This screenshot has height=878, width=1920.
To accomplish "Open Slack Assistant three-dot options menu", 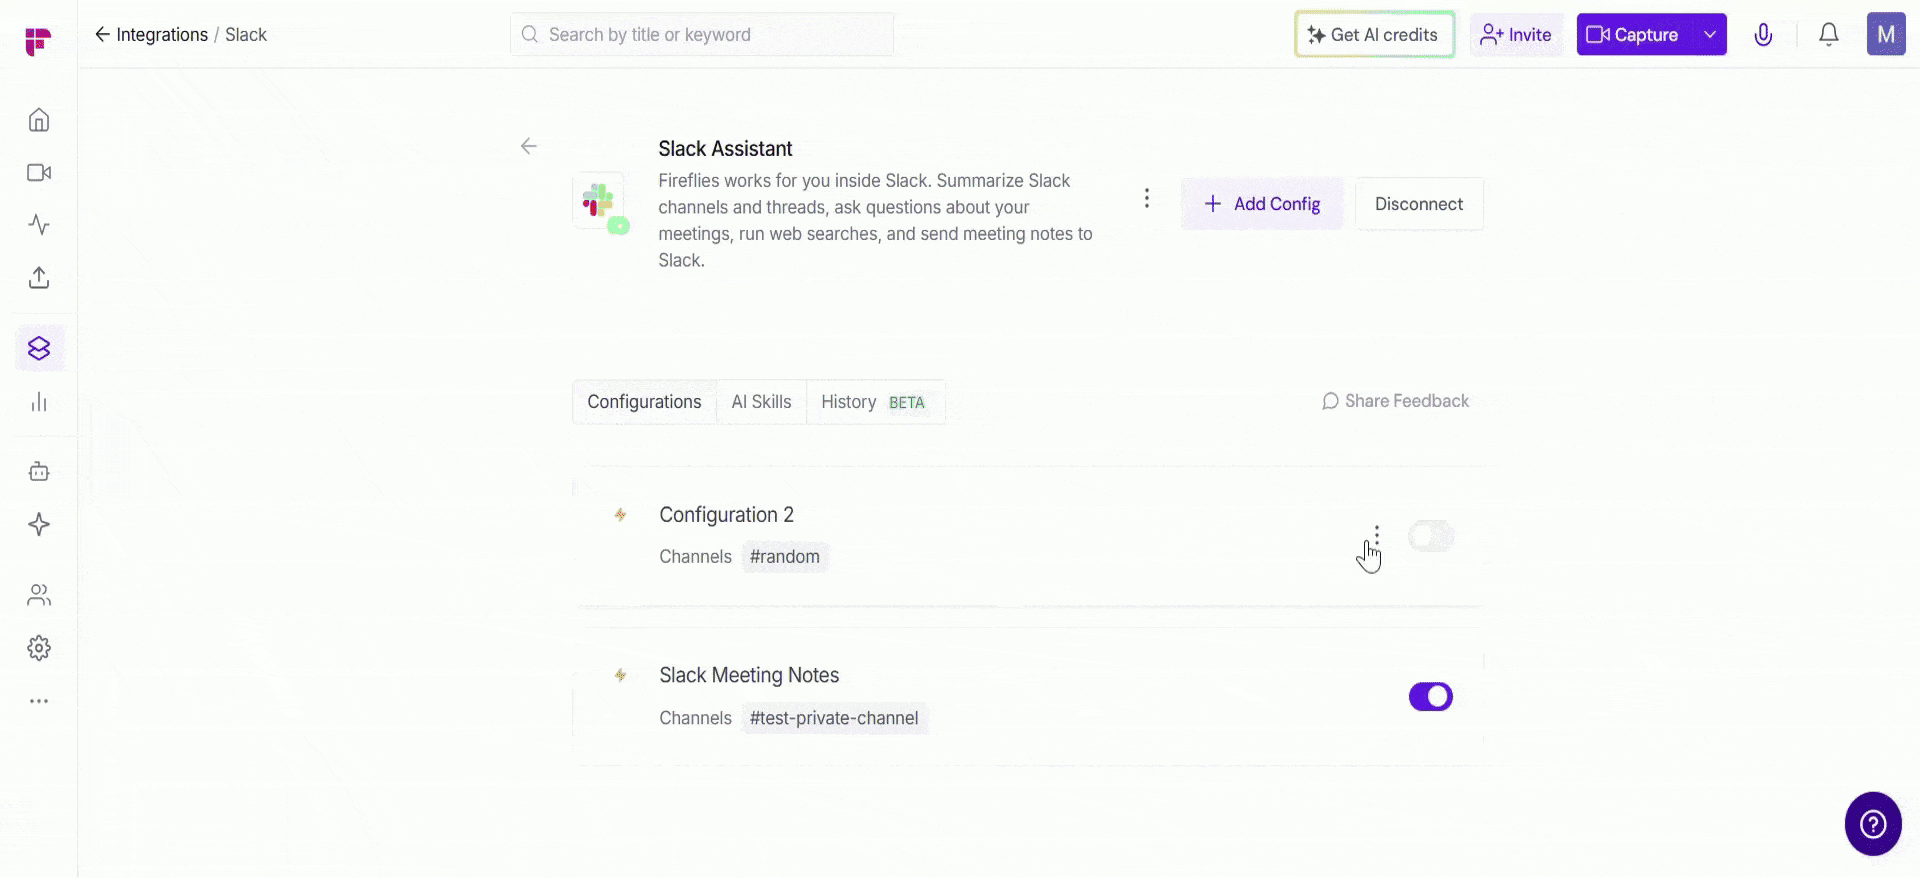I will click(x=1147, y=198).
